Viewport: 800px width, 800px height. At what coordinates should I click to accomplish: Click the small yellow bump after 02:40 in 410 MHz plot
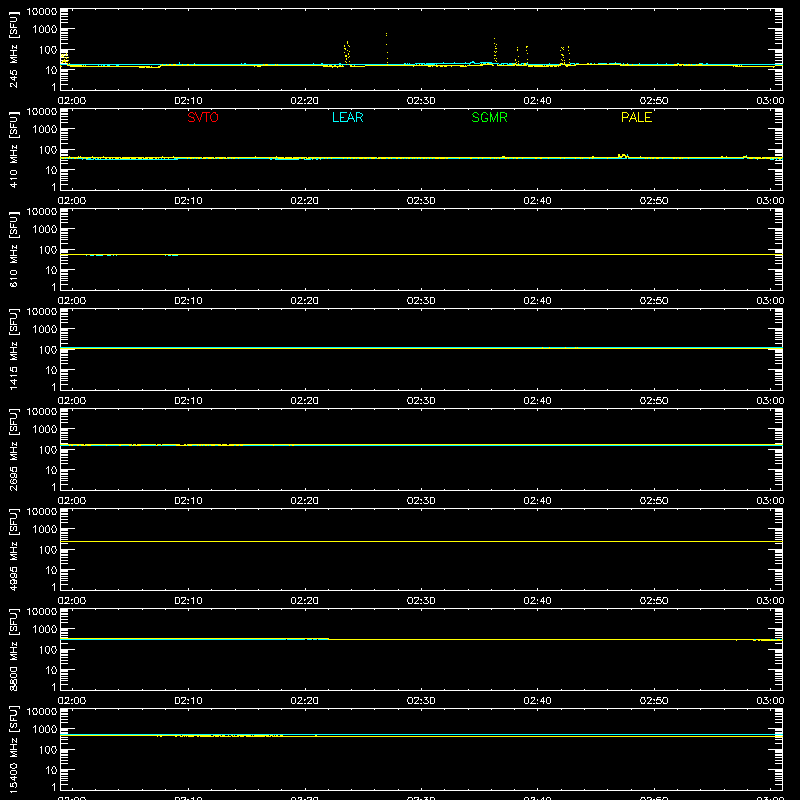tap(623, 156)
